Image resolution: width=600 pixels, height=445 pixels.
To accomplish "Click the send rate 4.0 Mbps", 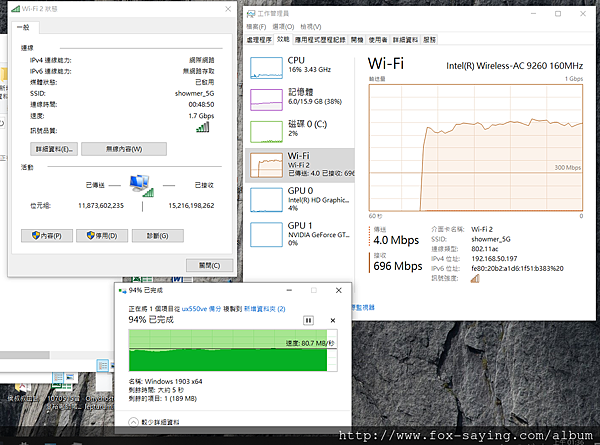I will coord(396,240).
